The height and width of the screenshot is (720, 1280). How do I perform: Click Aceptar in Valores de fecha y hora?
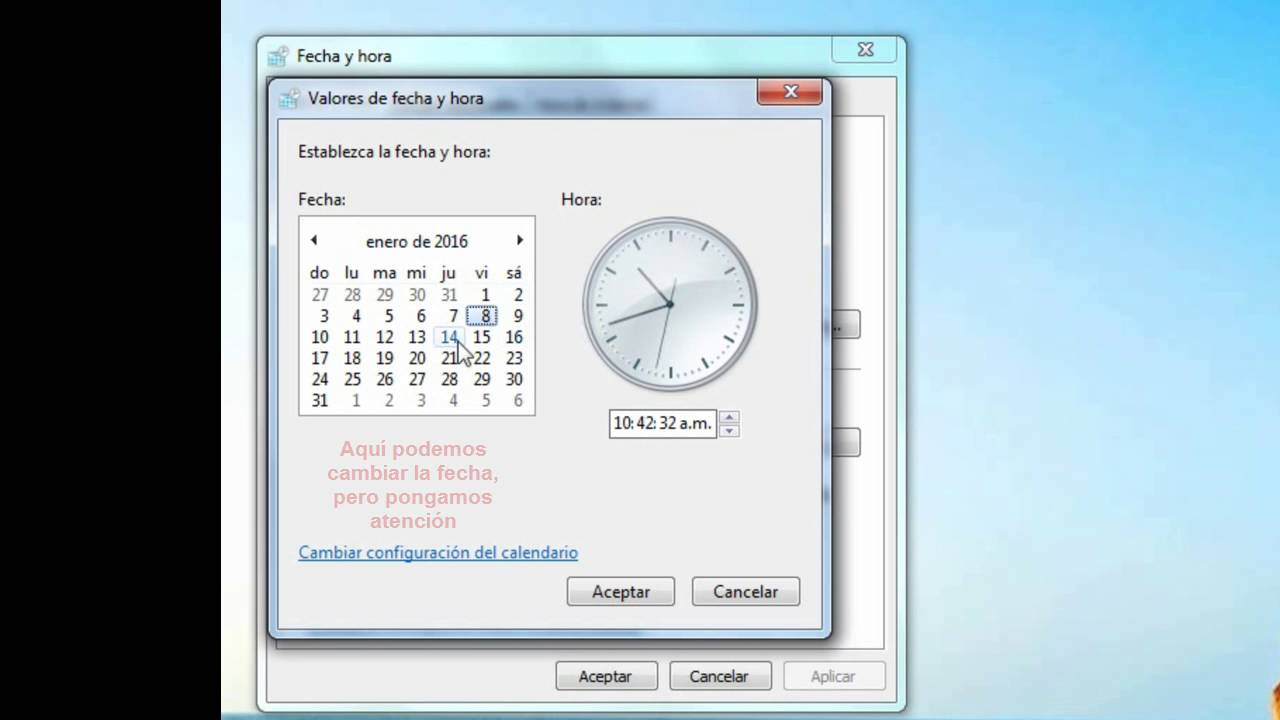pos(621,592)
